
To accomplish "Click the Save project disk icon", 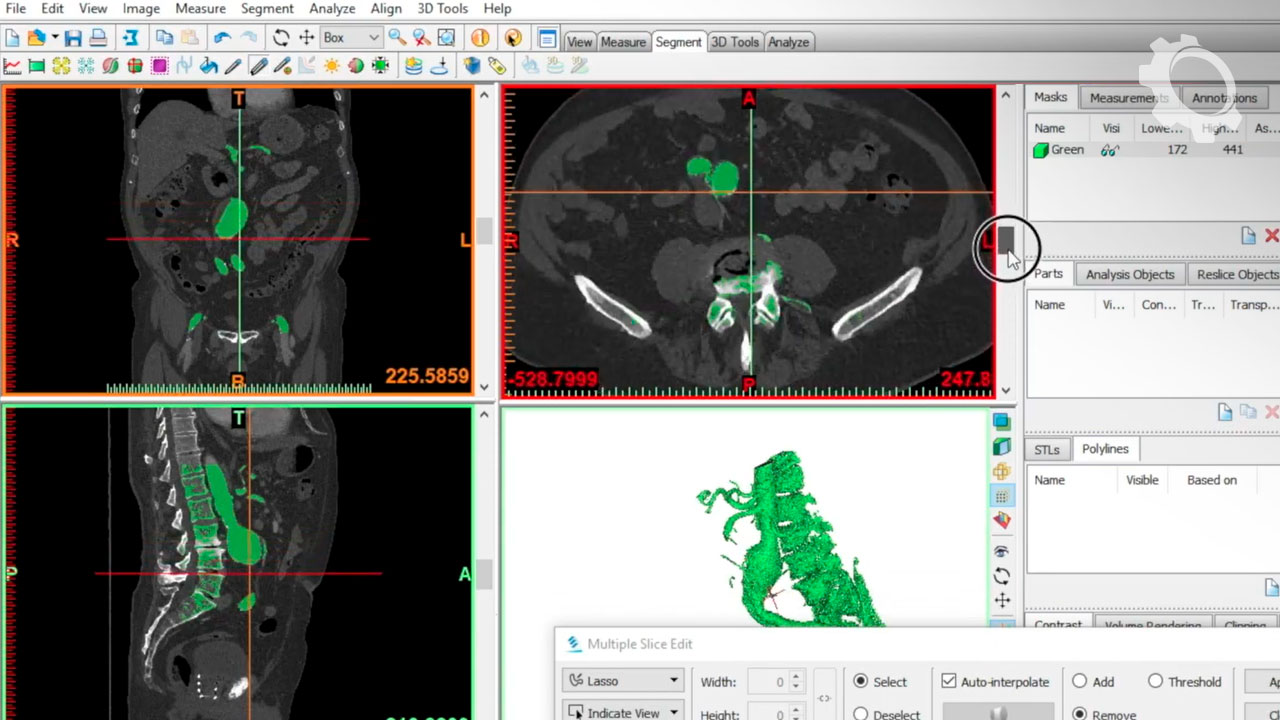I will (73, 38).
